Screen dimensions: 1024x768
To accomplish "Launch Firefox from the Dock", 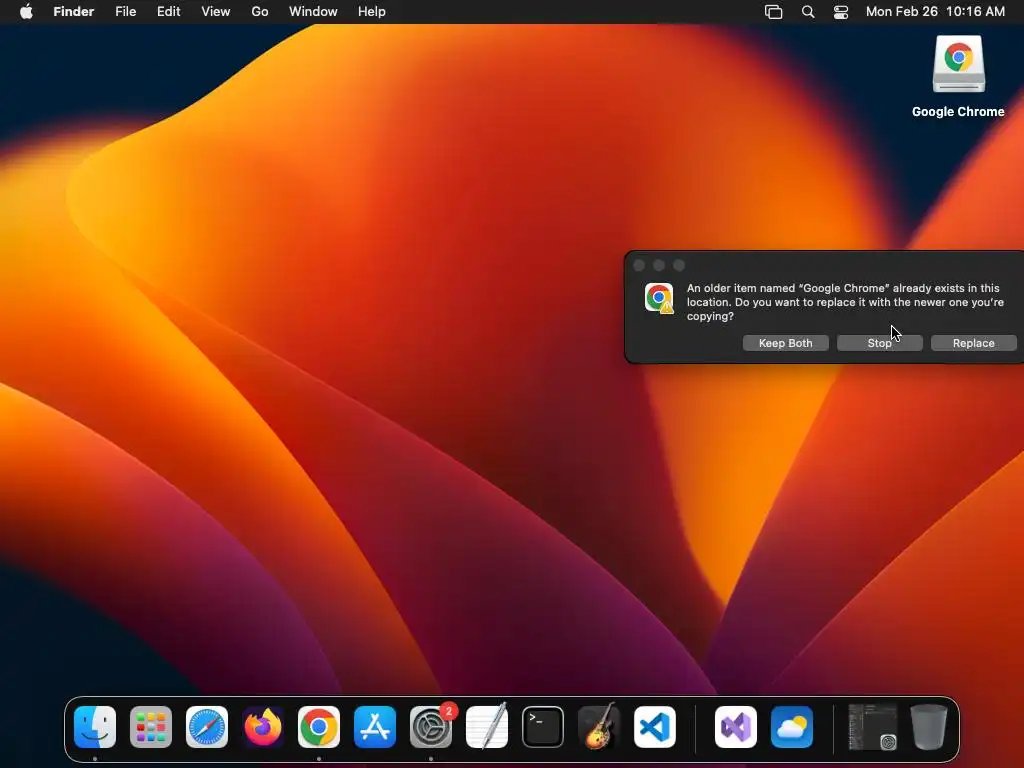I will (263, 727).
